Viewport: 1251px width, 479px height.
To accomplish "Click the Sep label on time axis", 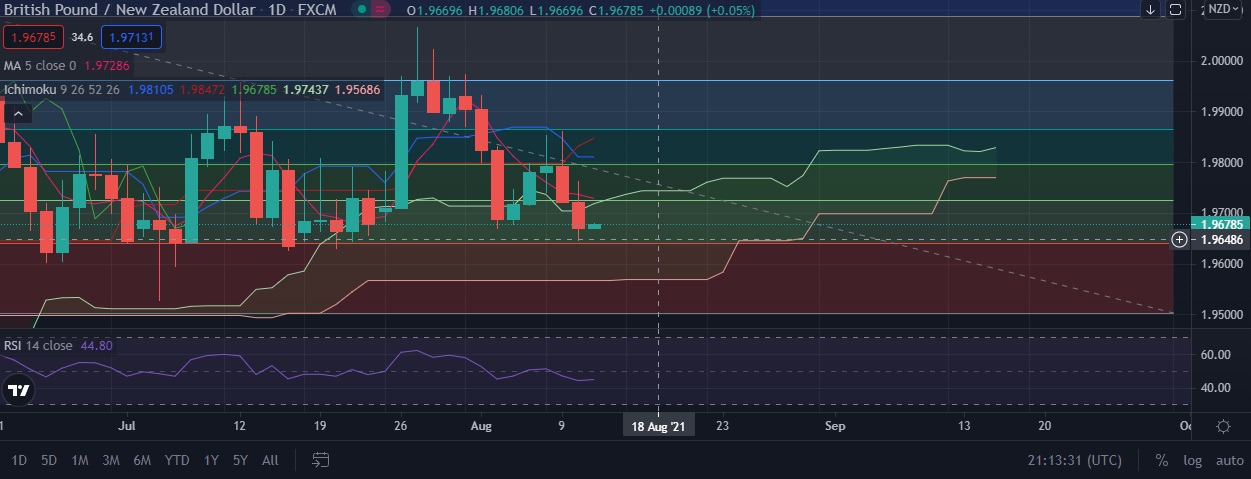I will (x=836, y=426).
